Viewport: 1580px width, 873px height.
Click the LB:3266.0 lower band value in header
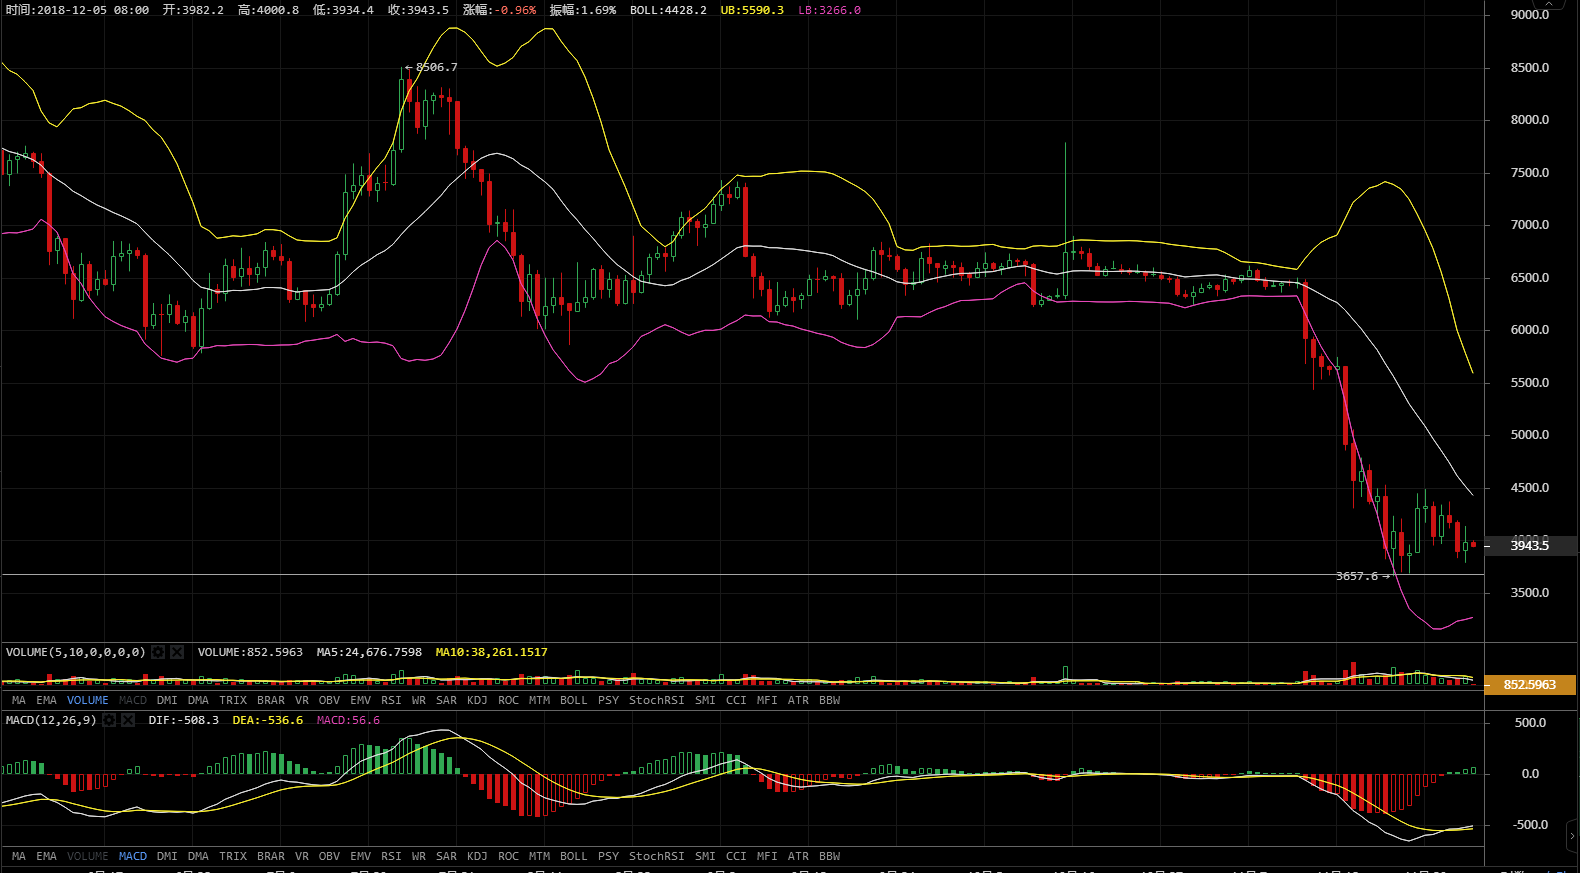(x=829, y=10)
